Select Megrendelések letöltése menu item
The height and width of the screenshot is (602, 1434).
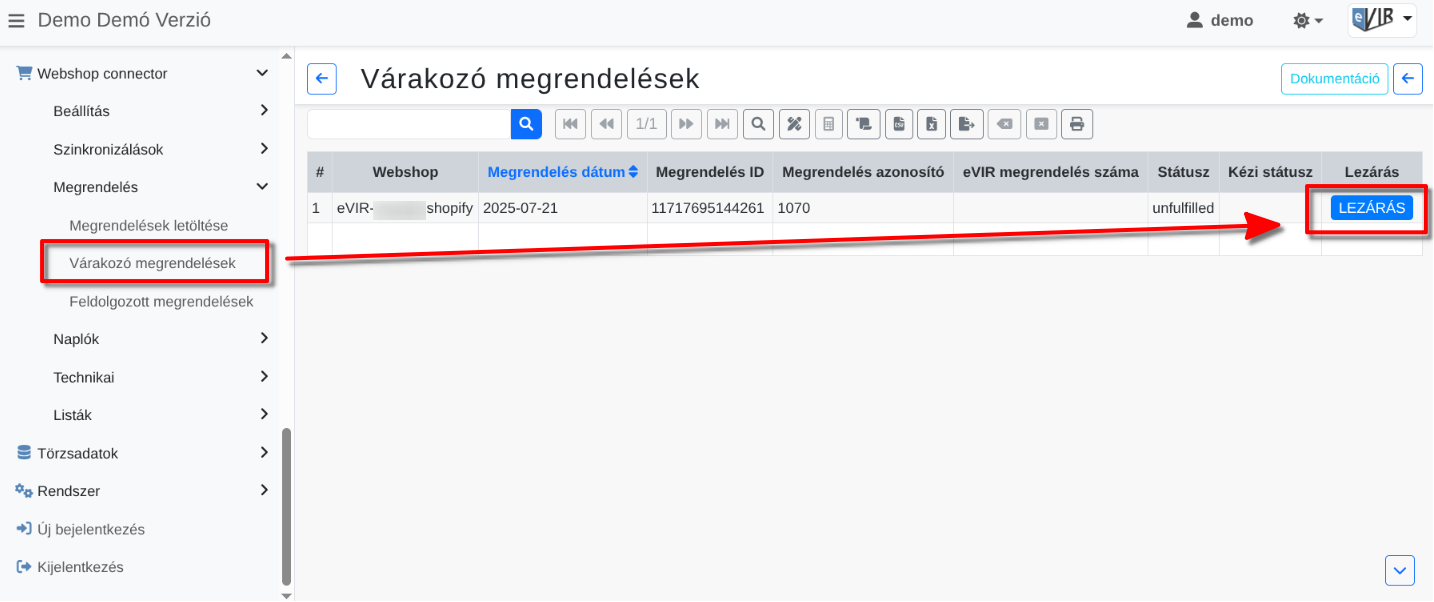tap(148, 225)
